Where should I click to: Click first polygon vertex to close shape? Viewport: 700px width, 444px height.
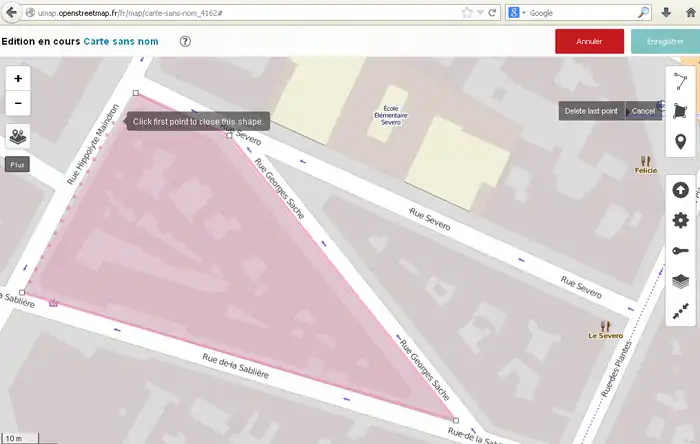(x=136, y=93)
